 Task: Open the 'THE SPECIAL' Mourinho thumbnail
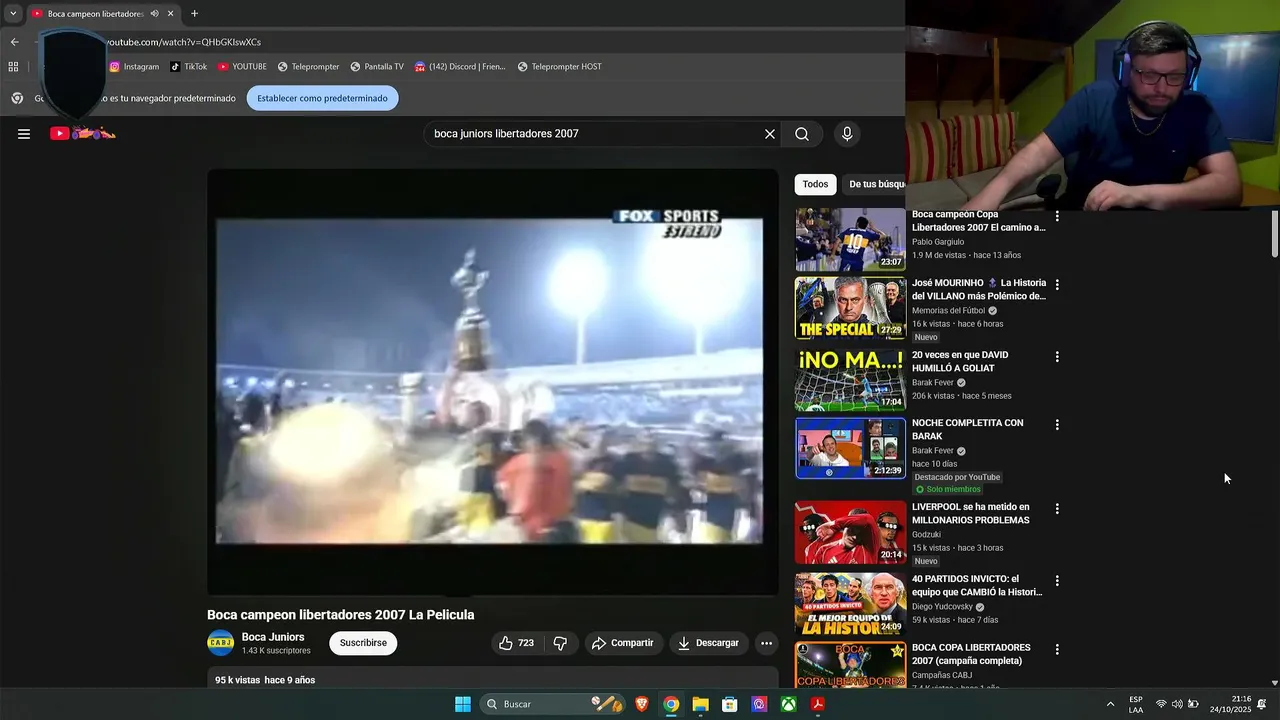coord(850,308)
